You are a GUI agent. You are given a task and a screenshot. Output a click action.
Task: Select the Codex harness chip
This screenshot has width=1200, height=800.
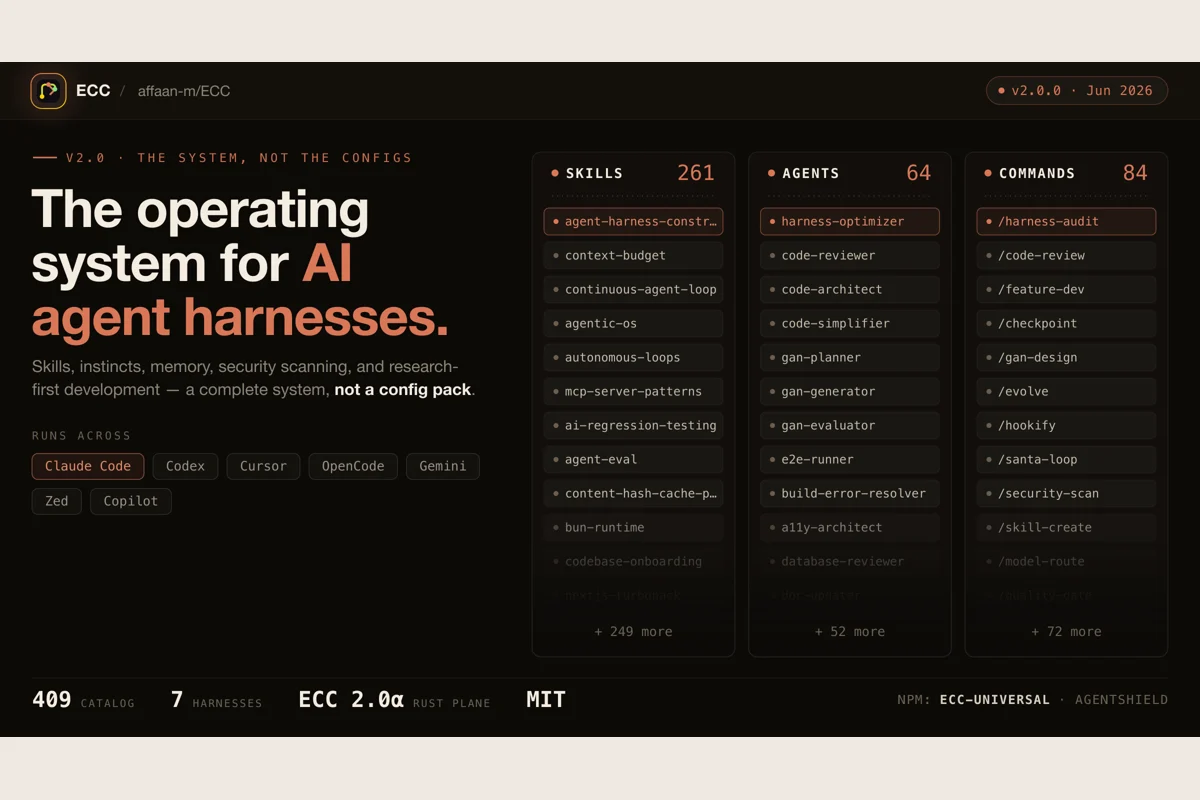pos(185,466)
